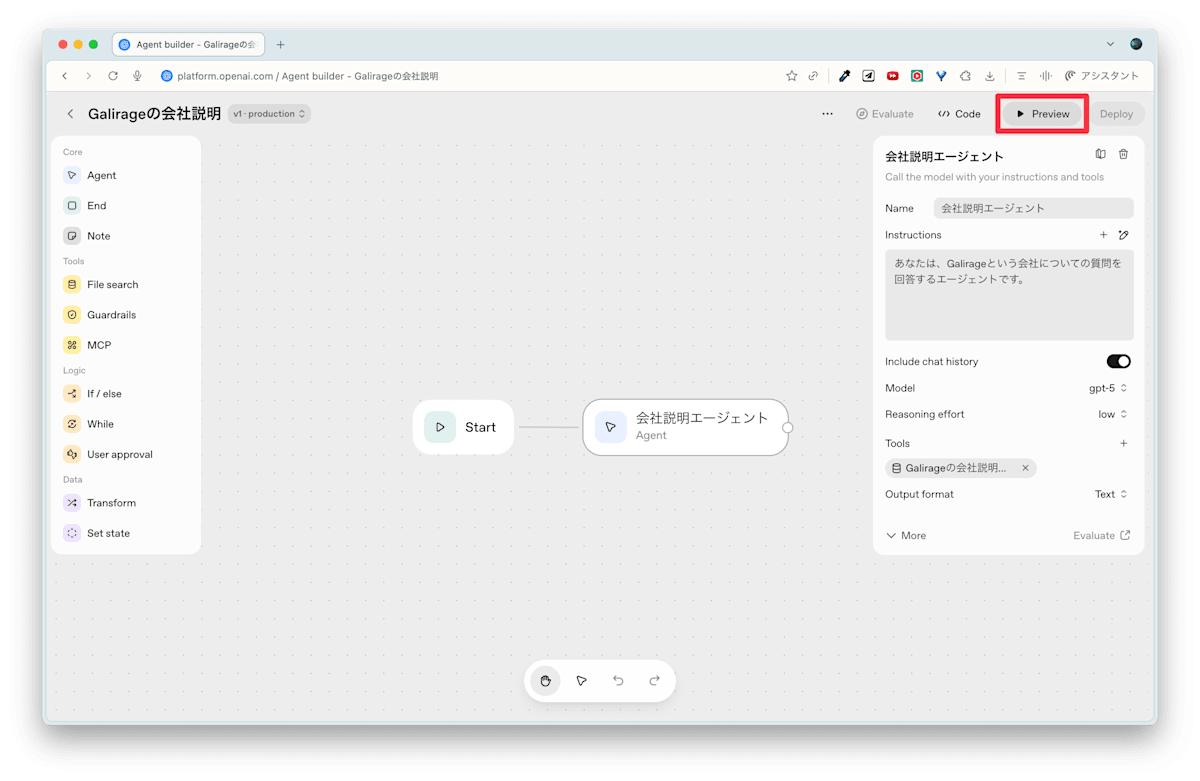Image resolution: width=1200 pixels, height=781 pixels.
Task: Delete the agent with trash icon
Action: point(1123,154)
